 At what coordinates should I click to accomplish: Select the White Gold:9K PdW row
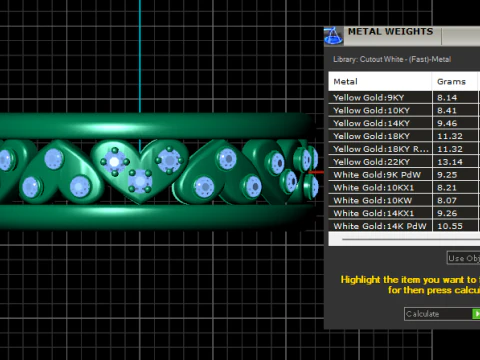pos(404,175)
